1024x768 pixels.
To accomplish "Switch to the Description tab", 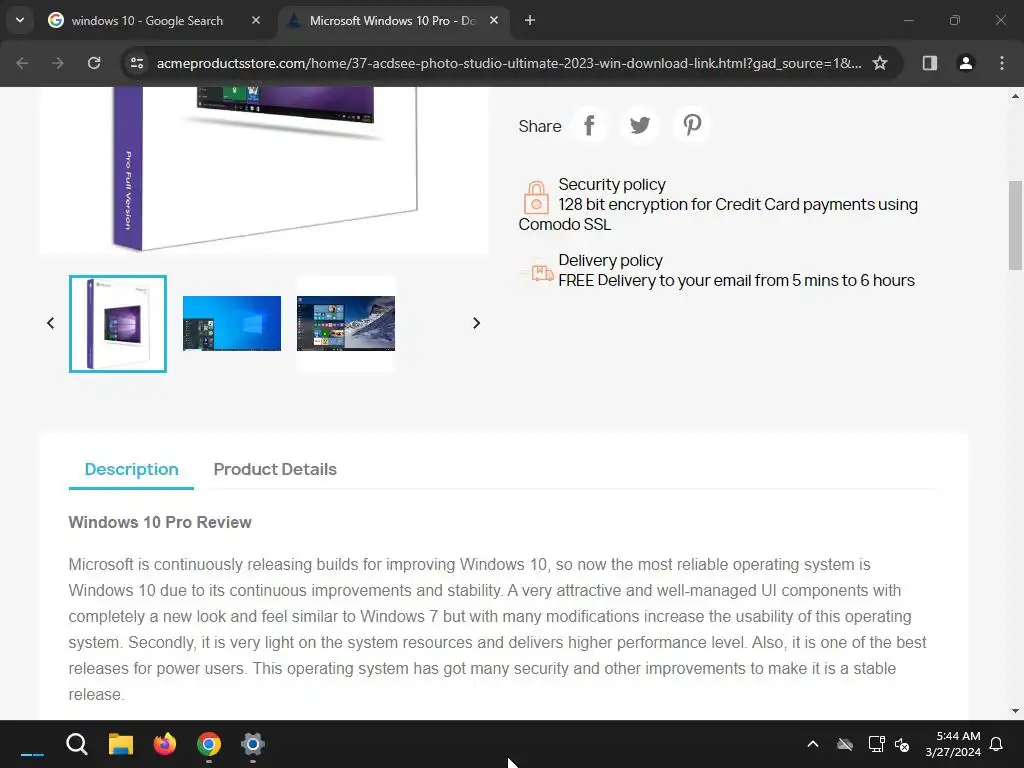I will tap(131, 470).
